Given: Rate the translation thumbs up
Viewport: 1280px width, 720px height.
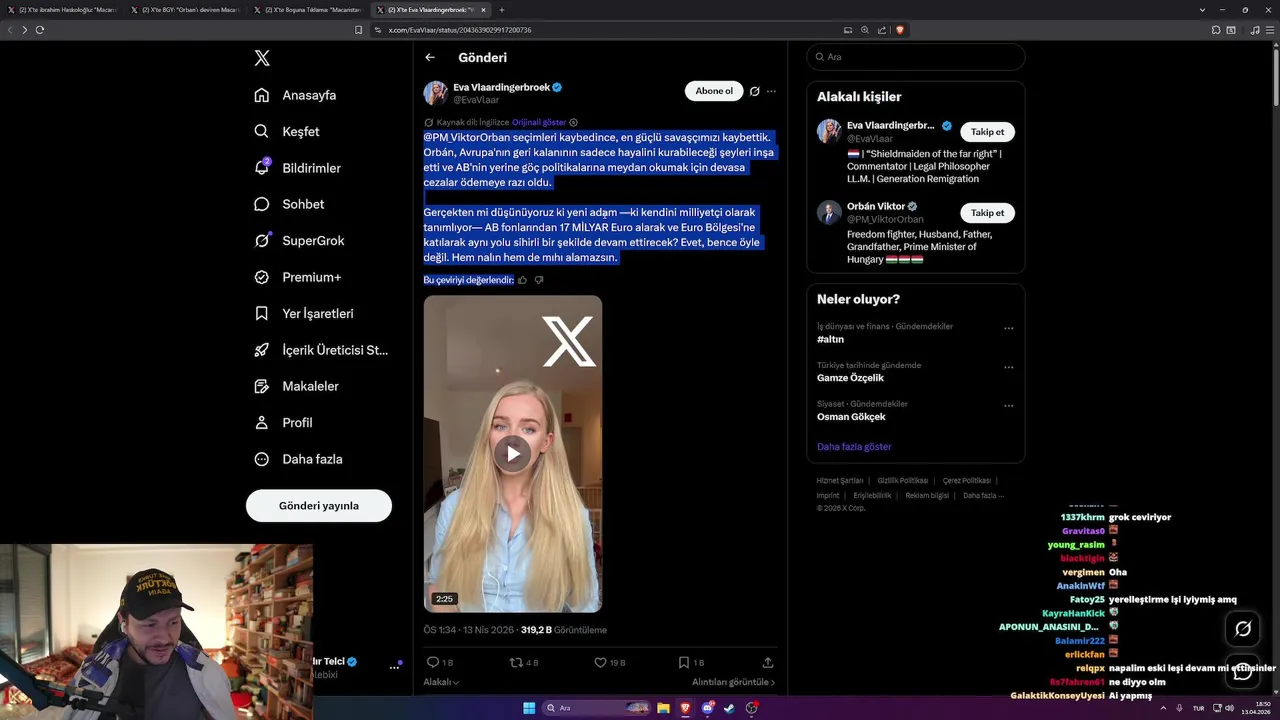Looking at the screenshot, I should (523, 280).
